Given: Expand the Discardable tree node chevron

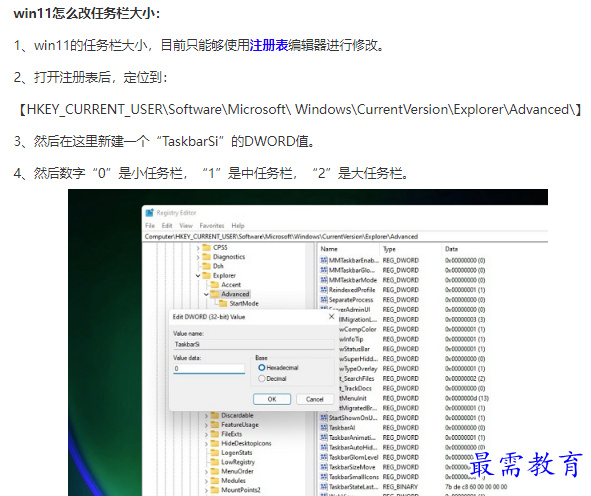Looking at the screenshot, I should [206, 416].
